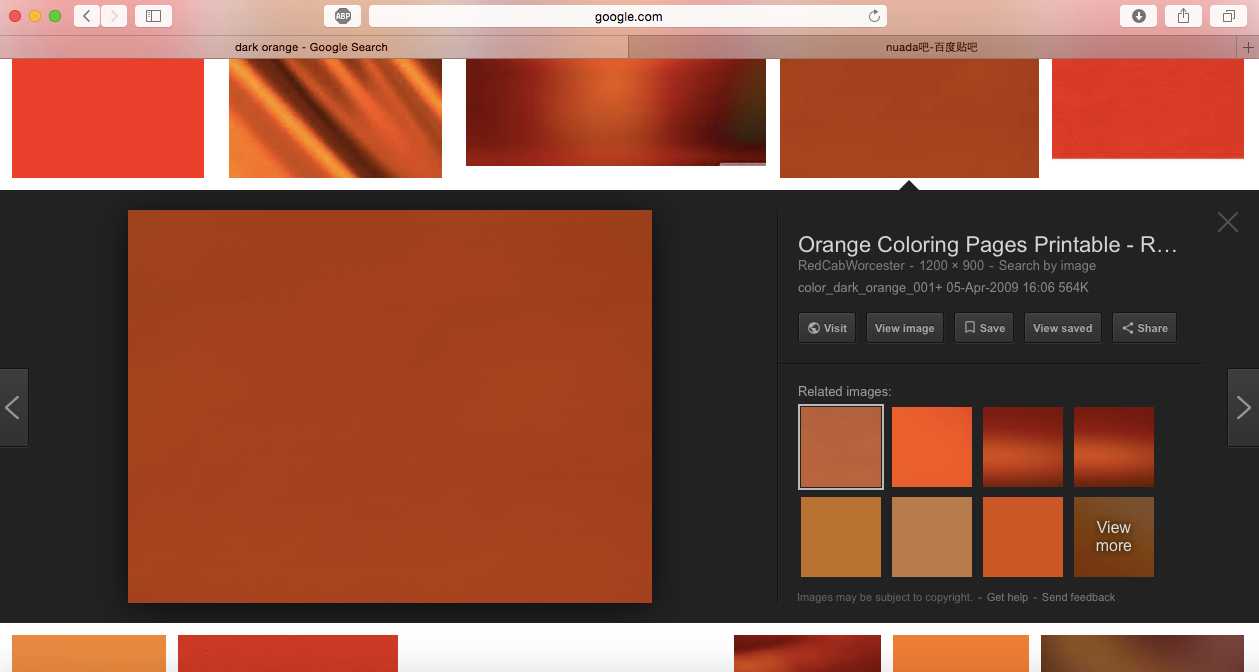This screenshot has height=672, width=1259.
Task: Click the Get help link
Action: click(1007, 597)
